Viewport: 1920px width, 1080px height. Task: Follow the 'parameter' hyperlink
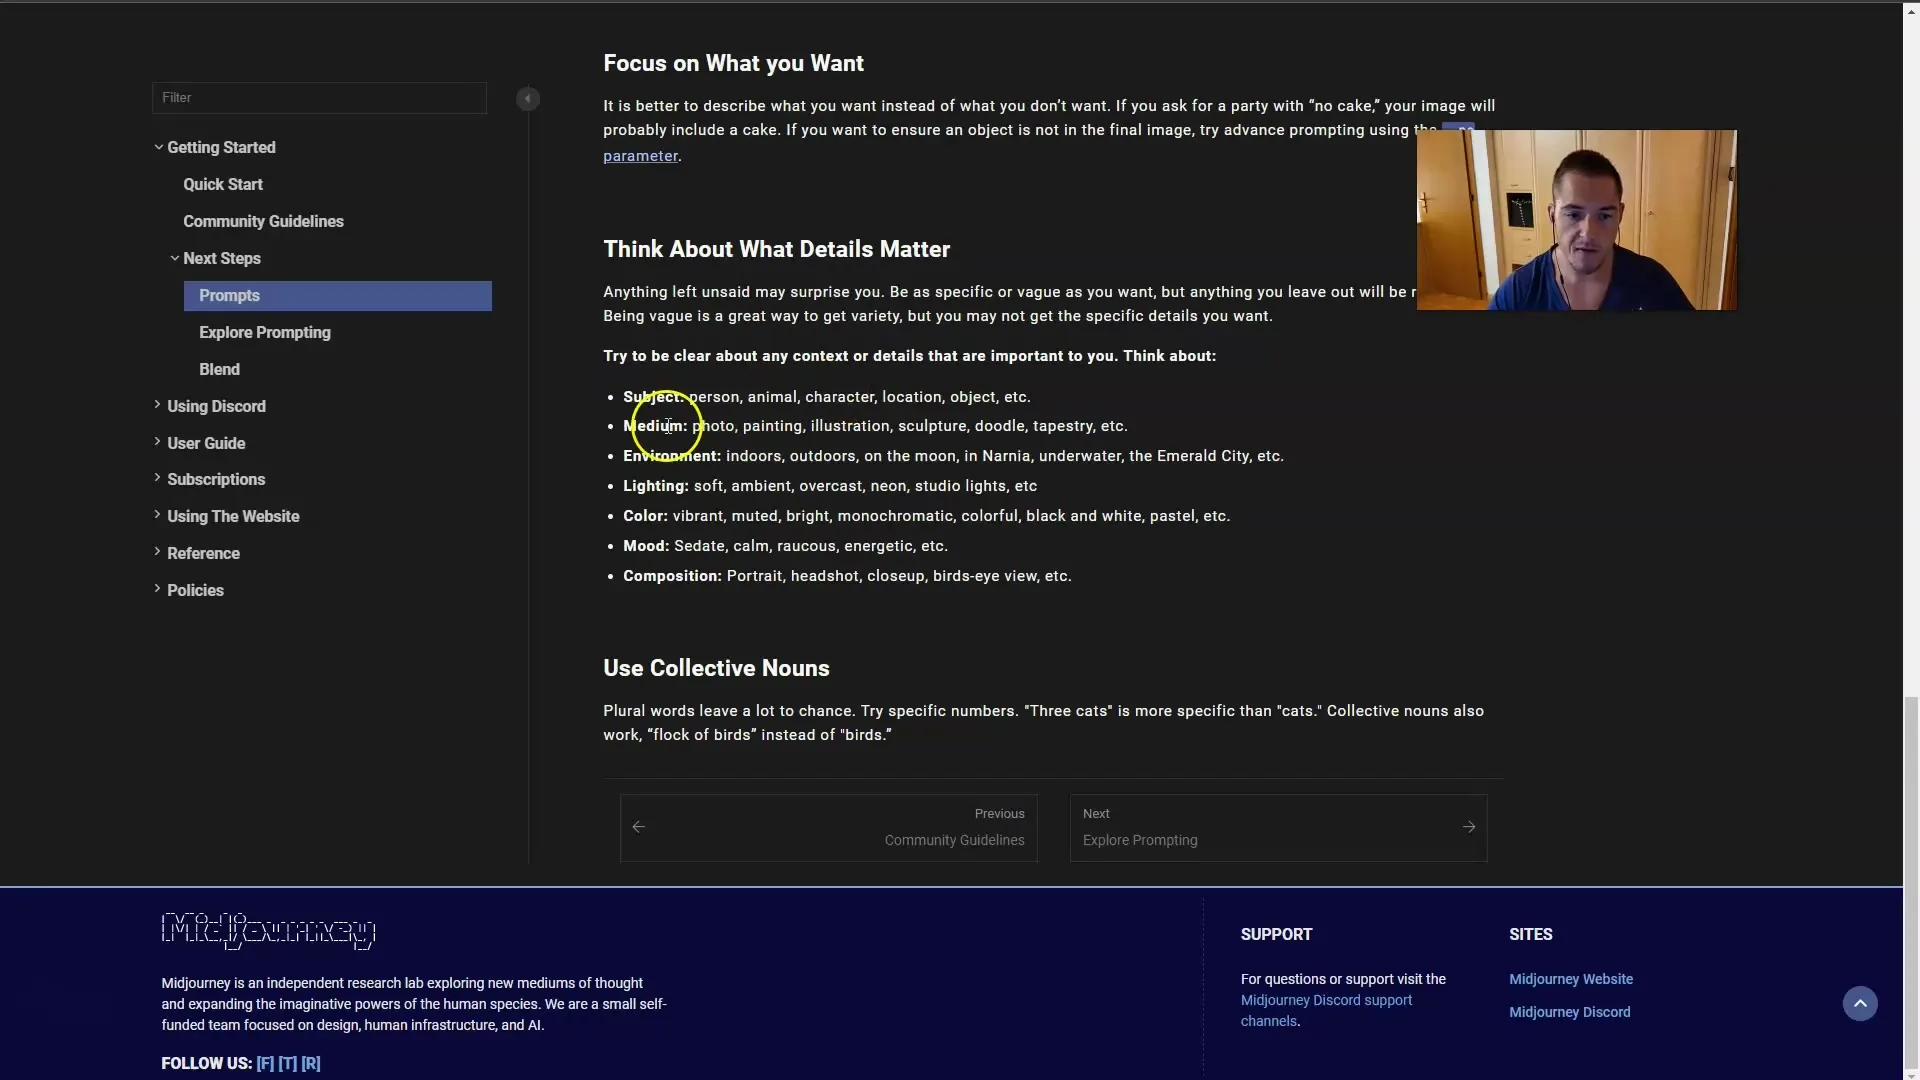640,156
